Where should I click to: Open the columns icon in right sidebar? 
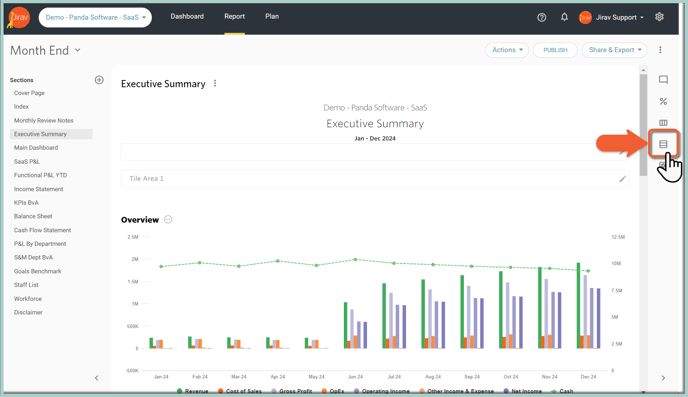(x=663, y=123)
